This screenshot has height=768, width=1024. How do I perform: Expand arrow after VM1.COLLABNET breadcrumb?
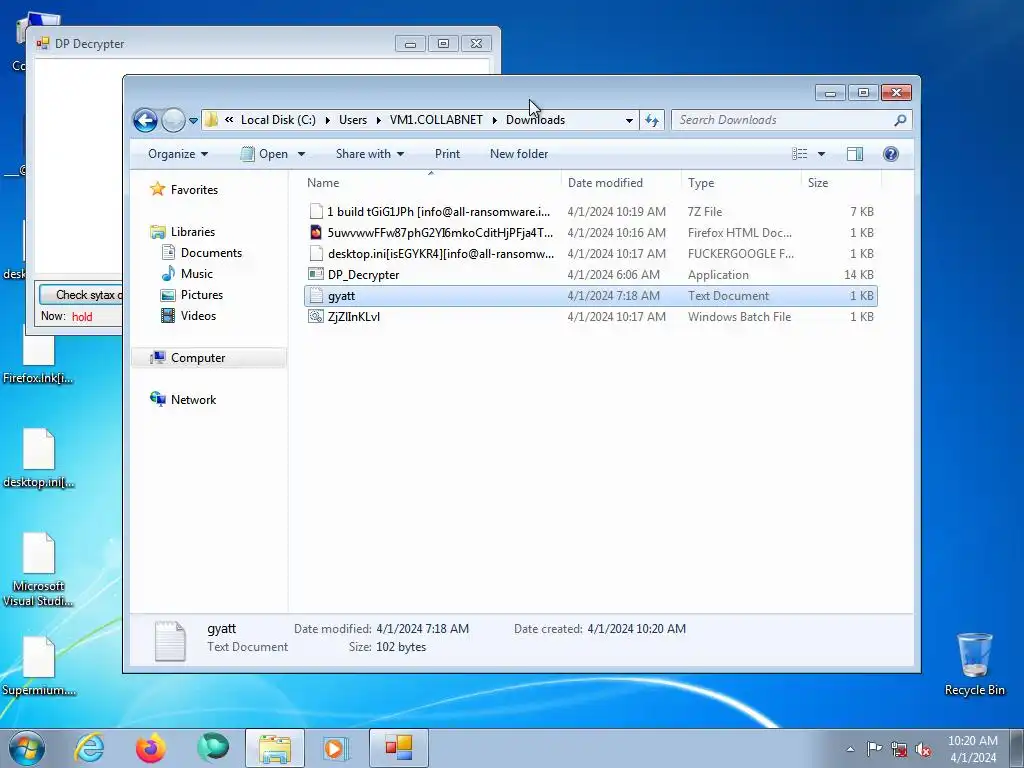494,120
